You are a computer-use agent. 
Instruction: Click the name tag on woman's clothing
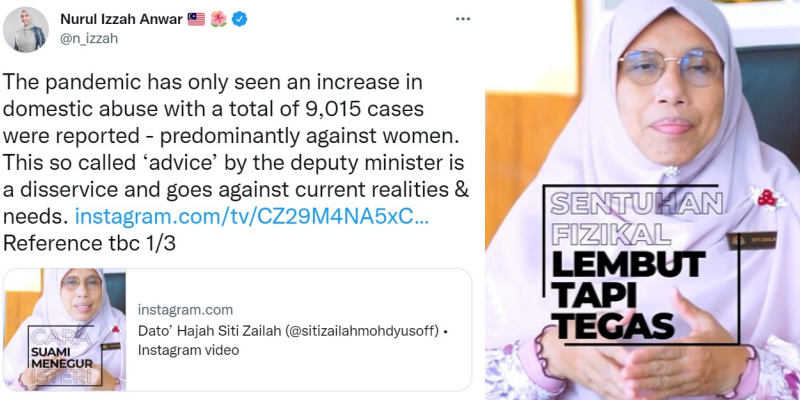pyautogui.click(x=752, y=240)
